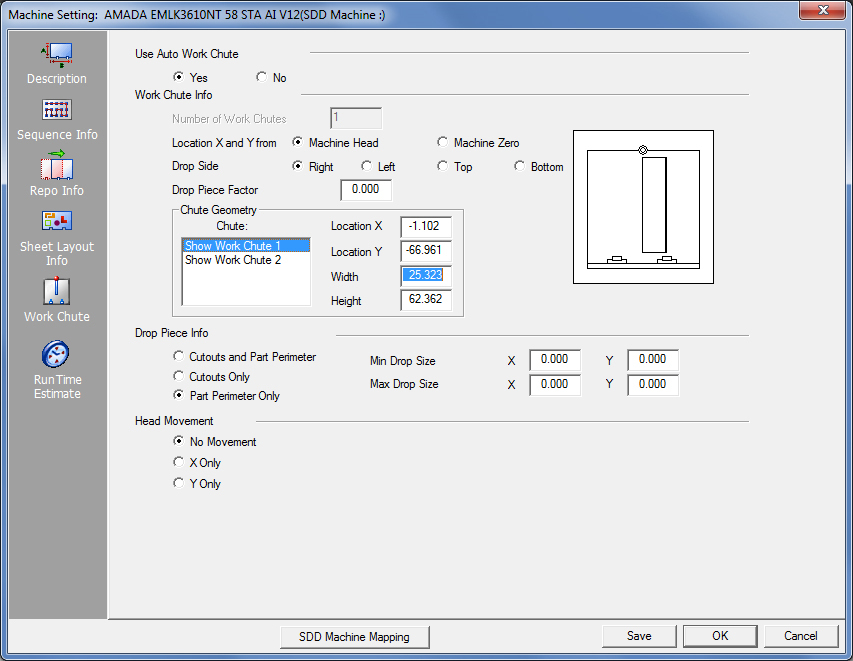The height and width of the screenshot is (661, 853).
Task: Click the Location Y field
Action: point(426,251)
